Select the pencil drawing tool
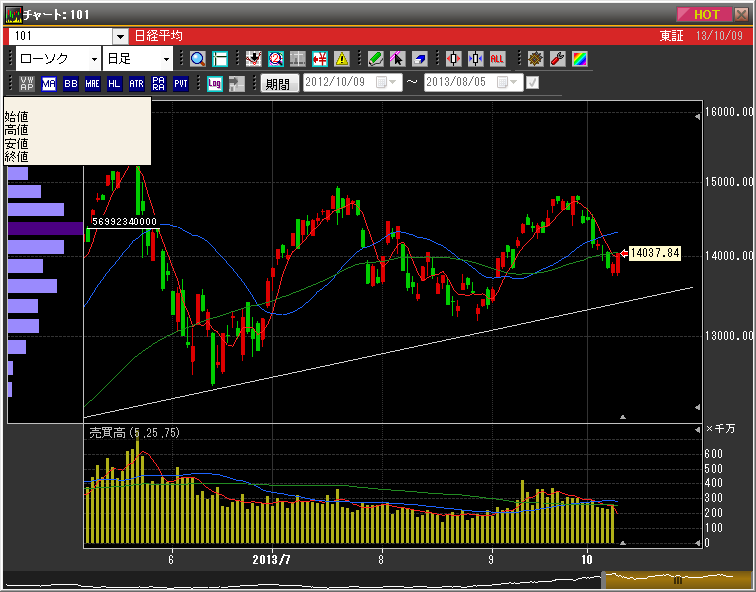Viewport: 756px width, 592px height. click(x=375, y=59)
